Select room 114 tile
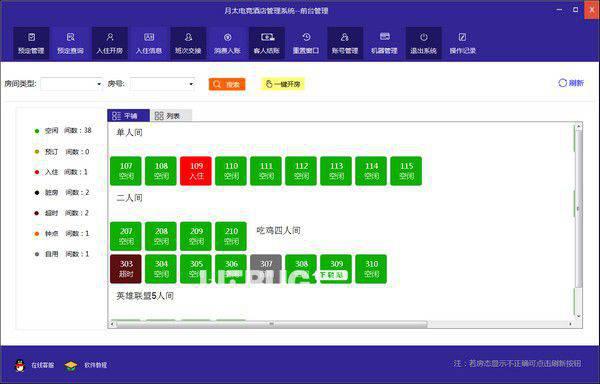Viewport: 600px width, 384px height. tap(371, 171)
